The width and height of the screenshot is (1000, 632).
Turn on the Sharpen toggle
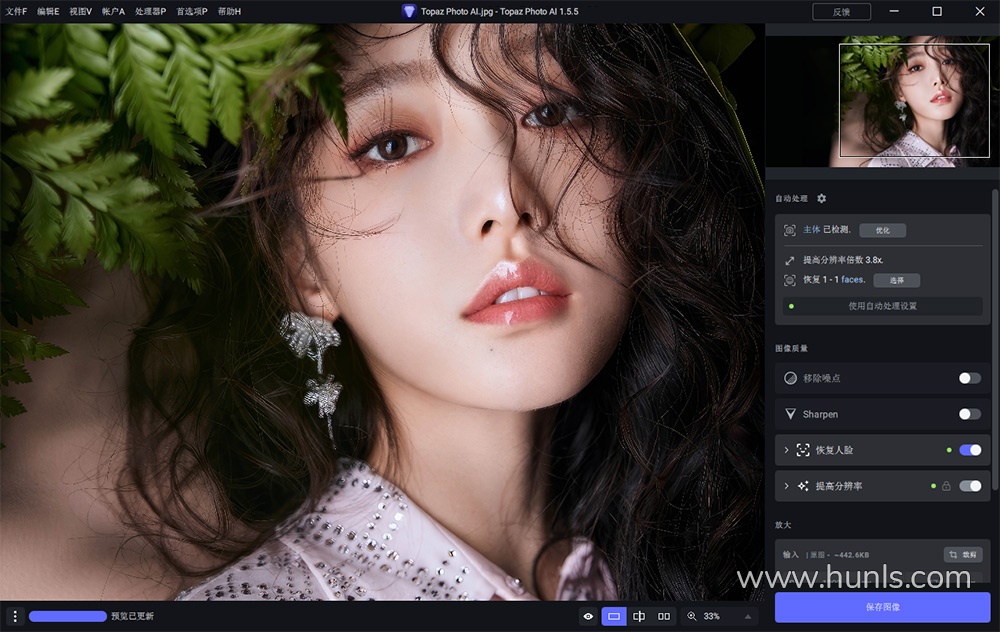(969, 414)
